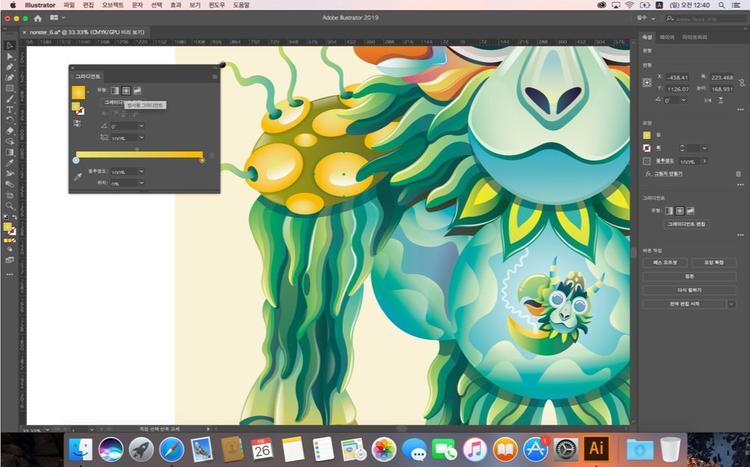Click Flip Vertical icon in Properties panel

(x=720, y=100)
